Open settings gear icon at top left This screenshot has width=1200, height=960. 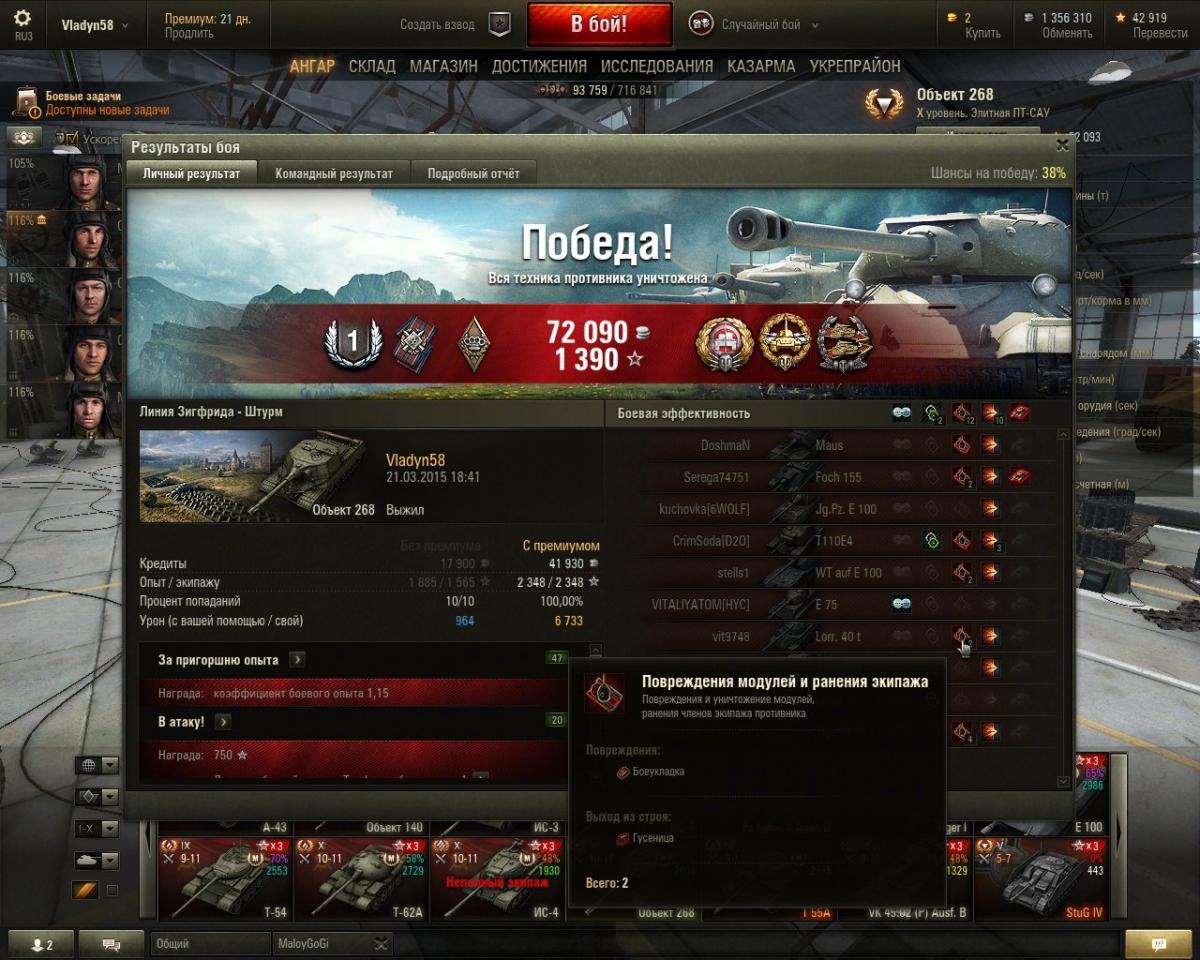click(22, 18)
